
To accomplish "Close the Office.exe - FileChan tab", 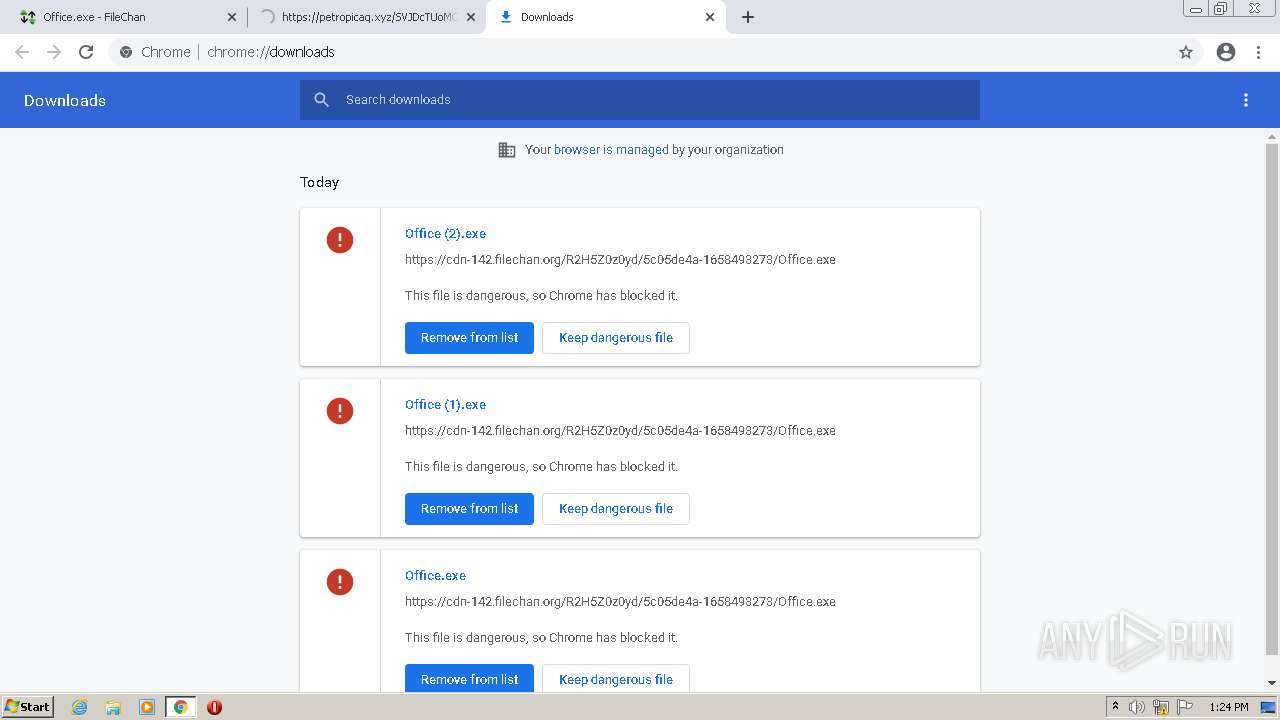I will (232, 17).
